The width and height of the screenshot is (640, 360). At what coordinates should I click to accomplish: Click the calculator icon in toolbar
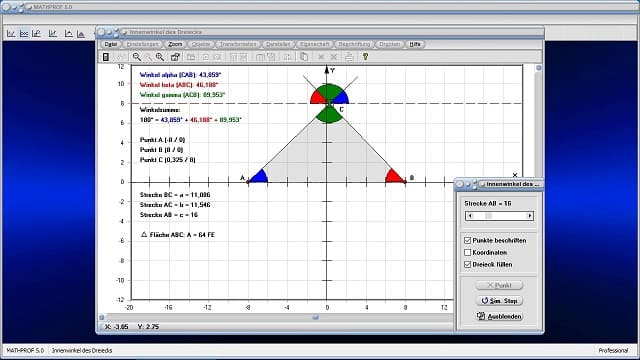pyautogui.click(x=106, y=57)
